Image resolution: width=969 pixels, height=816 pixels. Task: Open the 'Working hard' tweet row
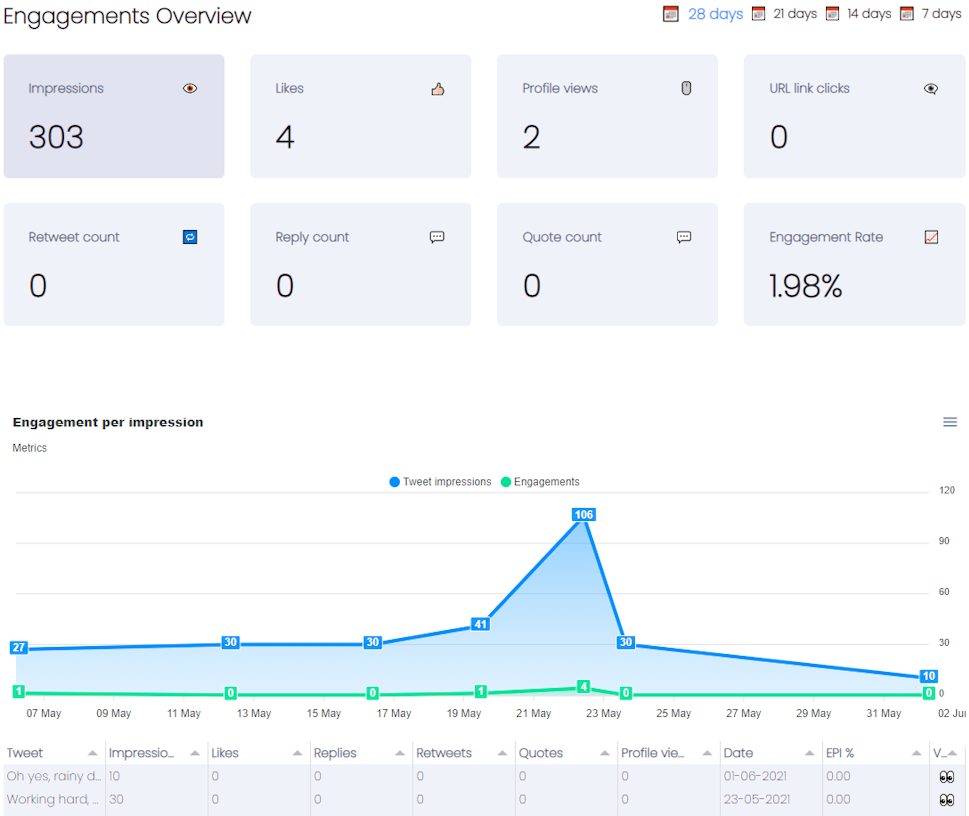point(53,799)
